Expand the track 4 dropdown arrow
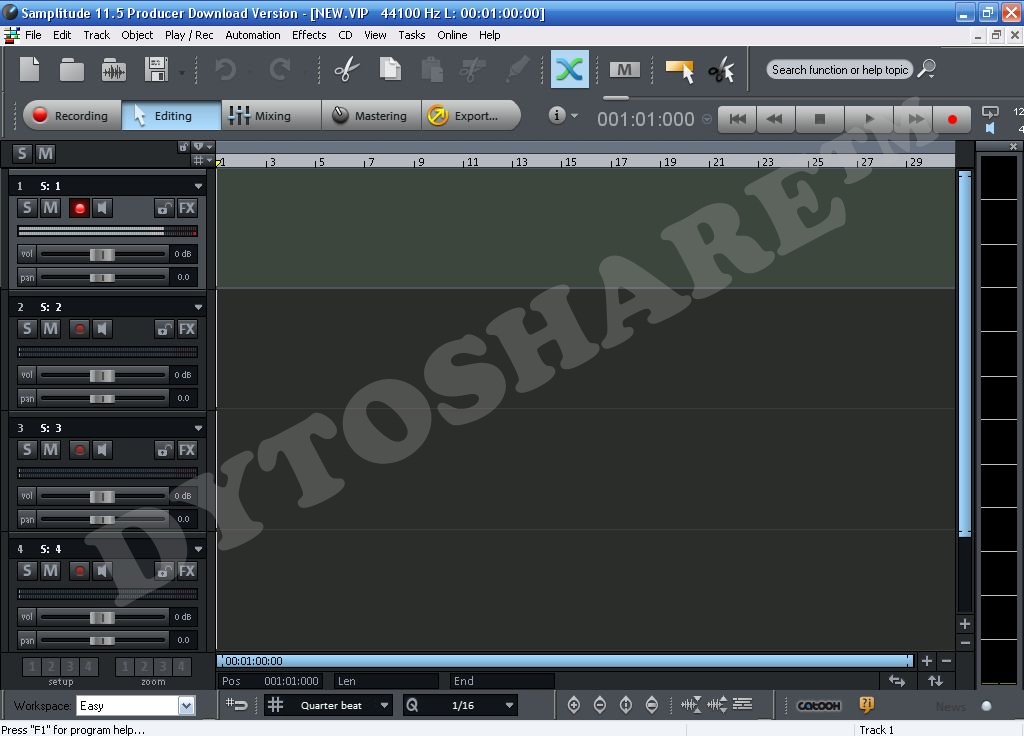 coord(198,549)
